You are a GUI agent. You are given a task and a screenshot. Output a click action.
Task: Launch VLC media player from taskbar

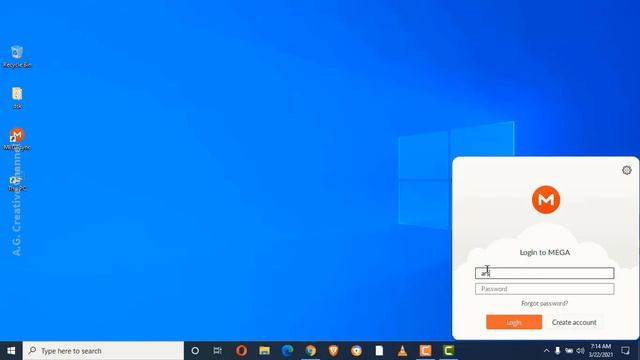pos(402,351)
